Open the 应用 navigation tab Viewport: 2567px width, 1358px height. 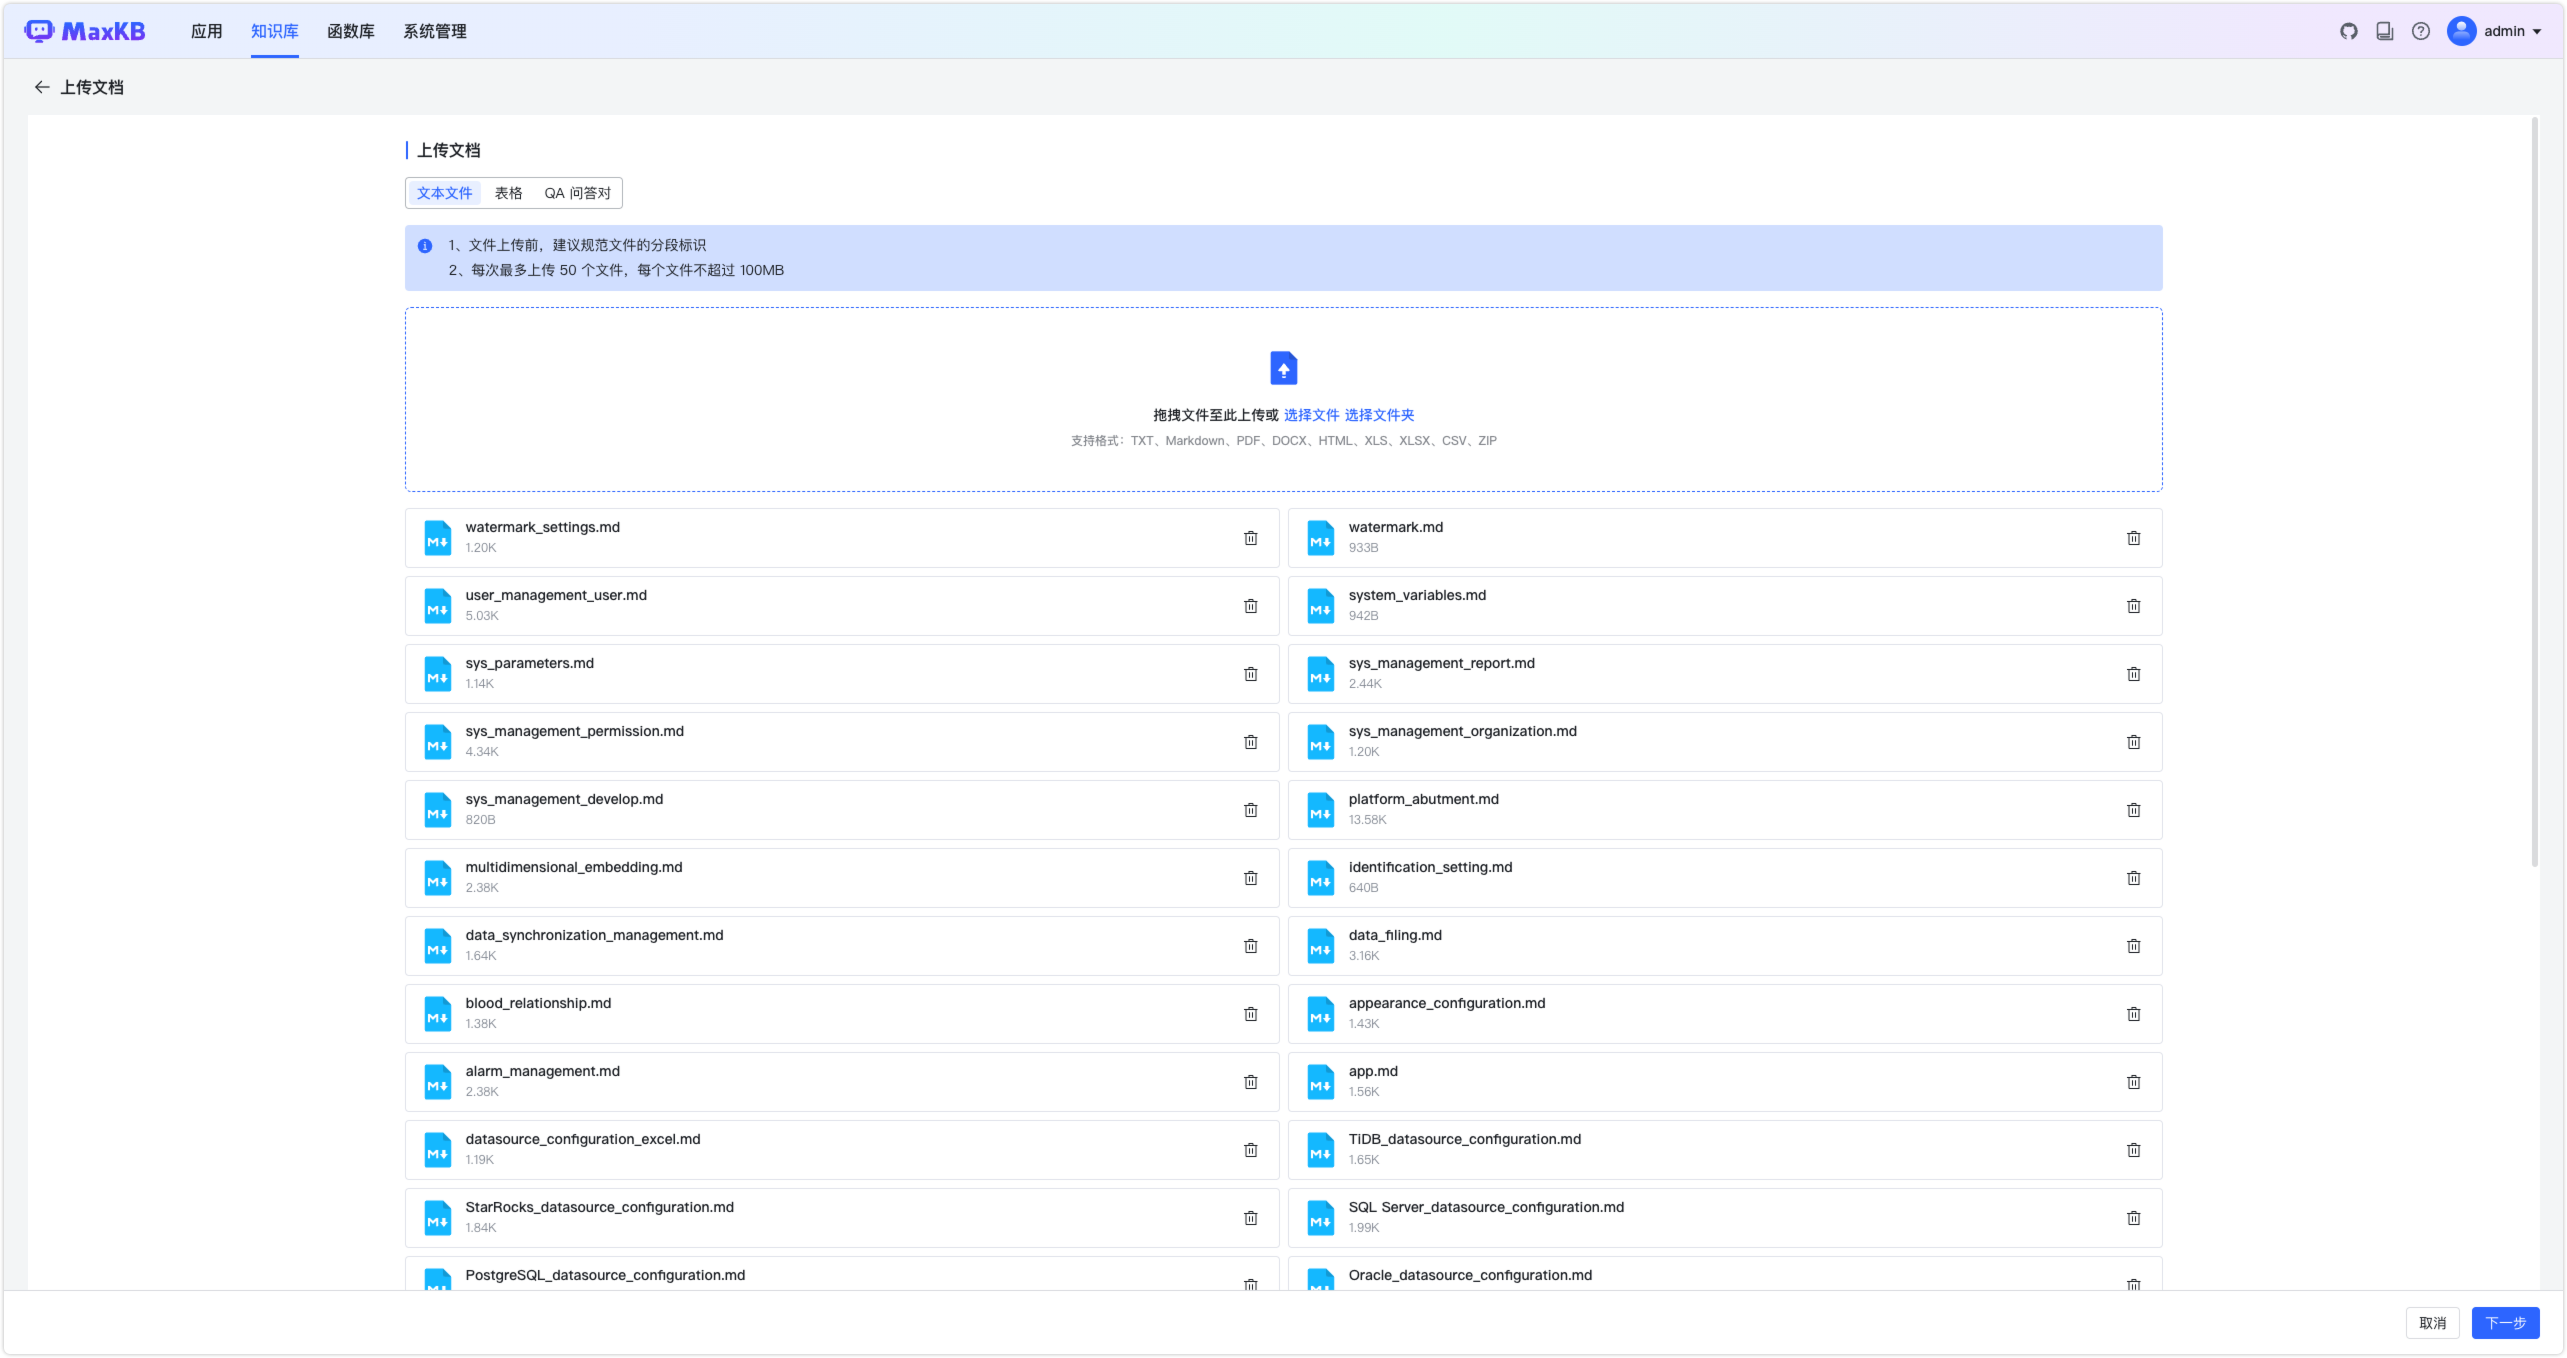pos(206,31)
